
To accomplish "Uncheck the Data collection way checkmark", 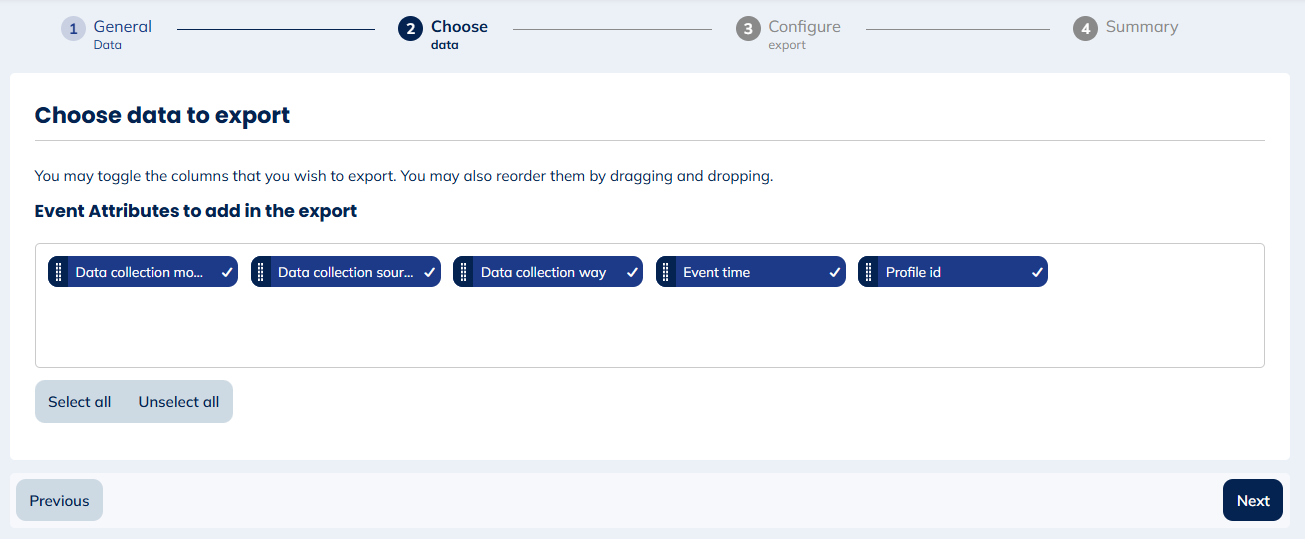I will pyautogui.click(x=632, y=272).
